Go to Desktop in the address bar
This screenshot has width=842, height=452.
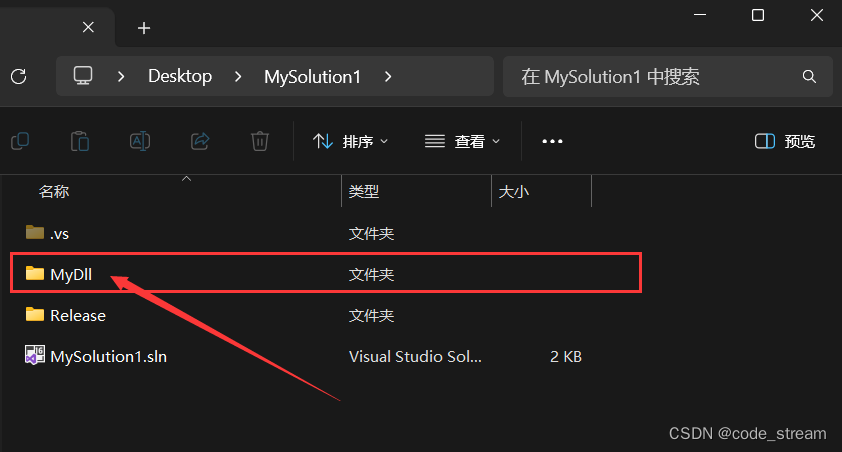click(x=180, y=76)
